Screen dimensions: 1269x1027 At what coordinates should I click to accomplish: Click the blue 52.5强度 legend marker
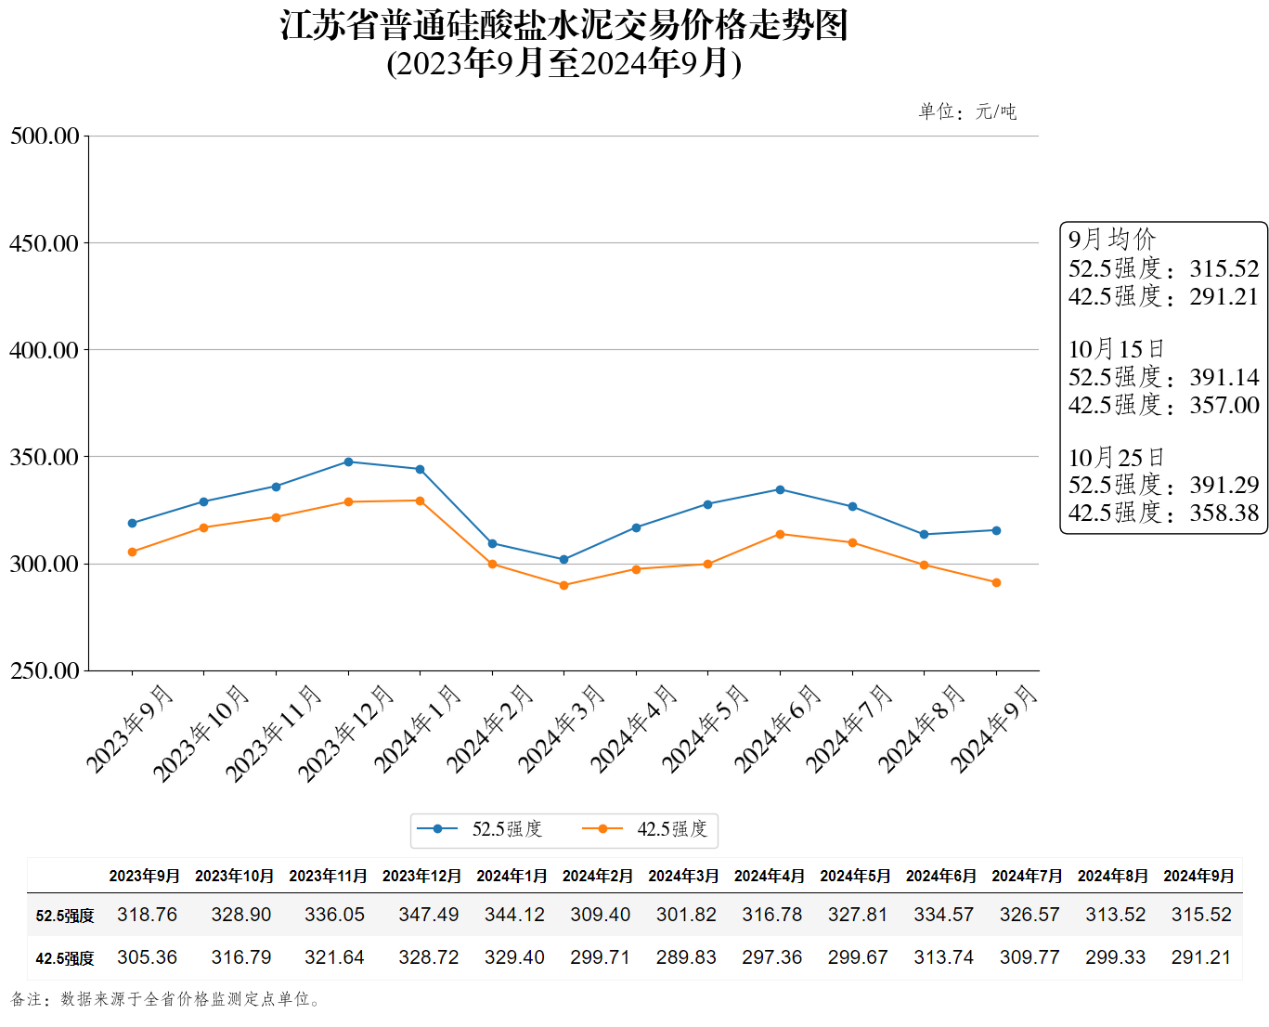(x=437, y=829)
